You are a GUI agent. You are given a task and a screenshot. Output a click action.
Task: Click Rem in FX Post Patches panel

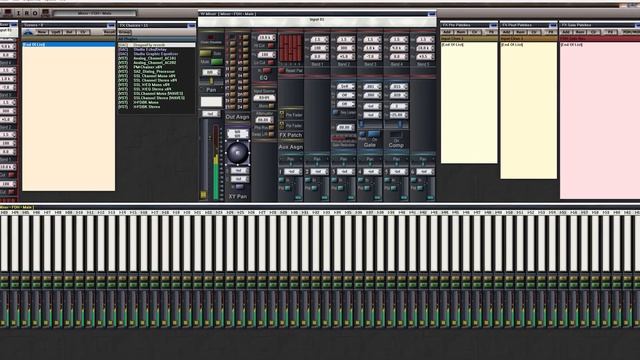point(520,32)
